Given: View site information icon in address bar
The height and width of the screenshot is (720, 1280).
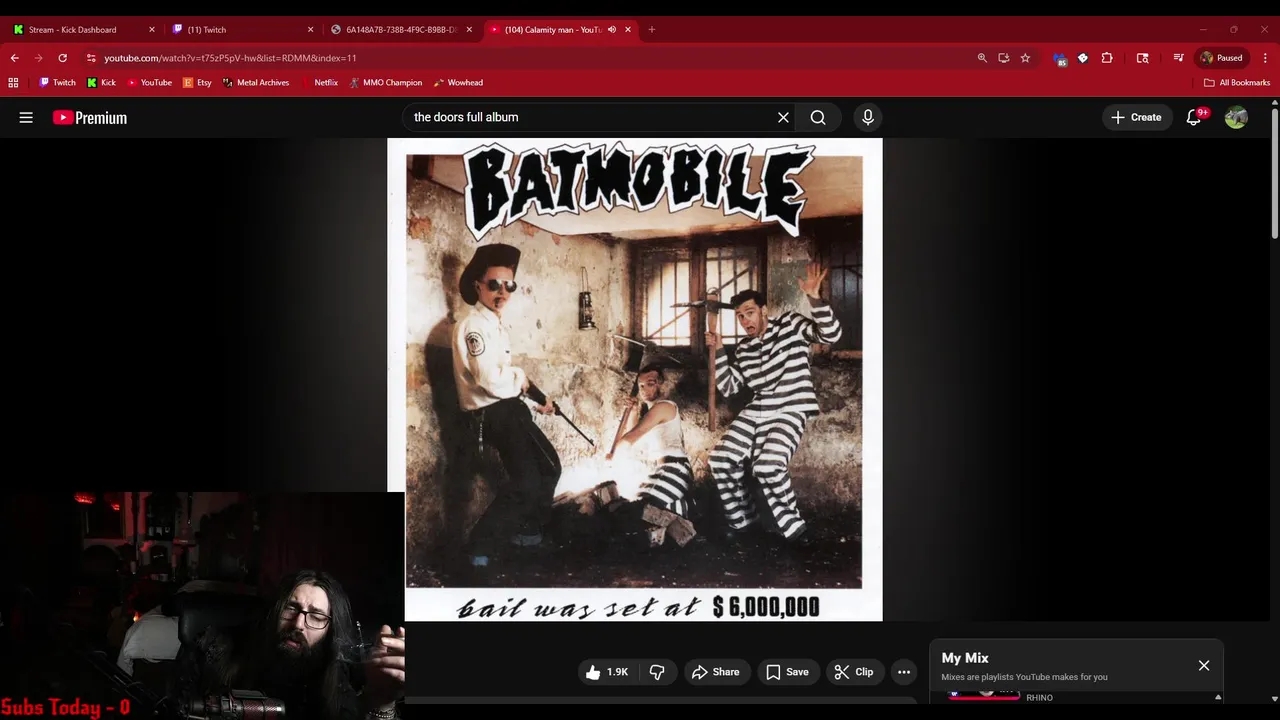Looking at the screenshot, I should [91, 58].
